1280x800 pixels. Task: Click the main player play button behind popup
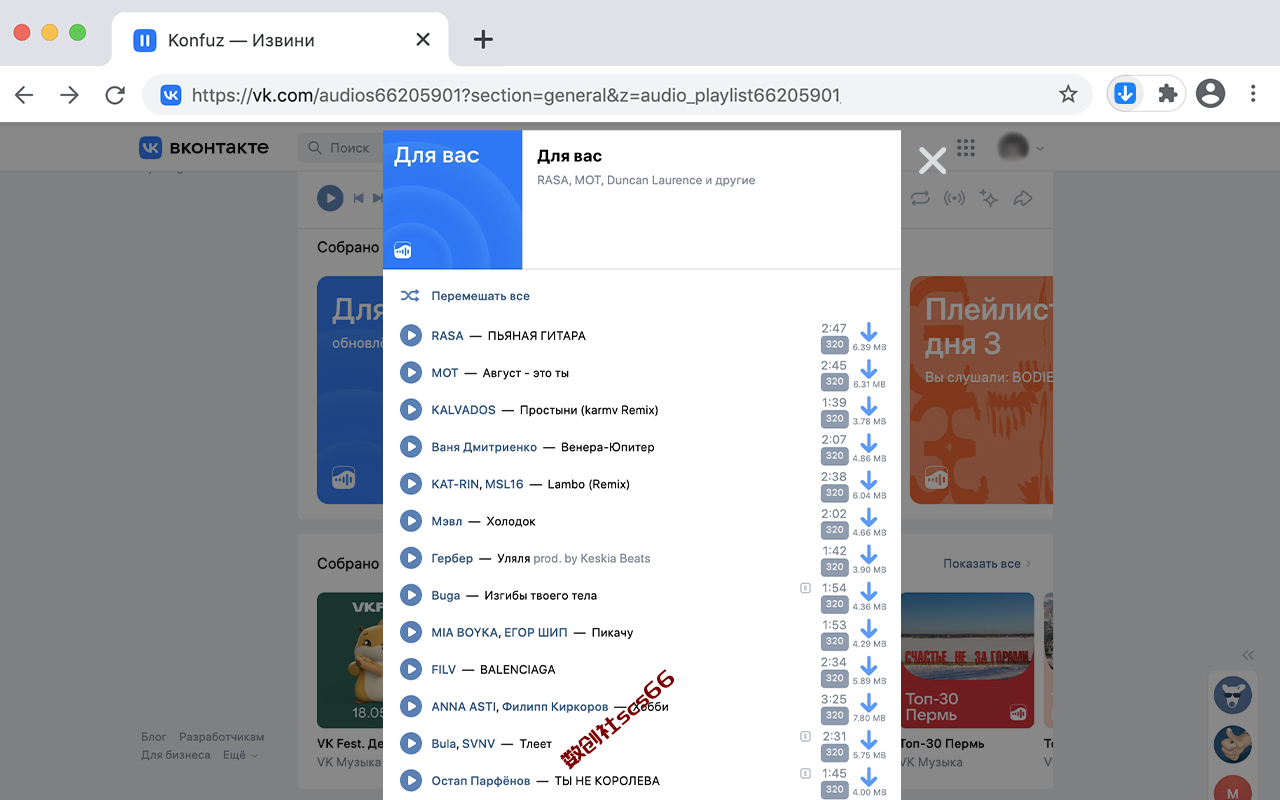[330, 198]
